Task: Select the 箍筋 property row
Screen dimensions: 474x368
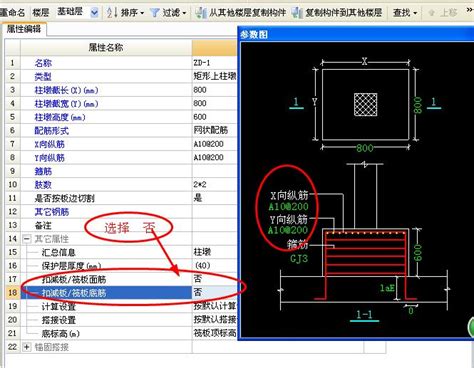Action: tap(106, 171)
